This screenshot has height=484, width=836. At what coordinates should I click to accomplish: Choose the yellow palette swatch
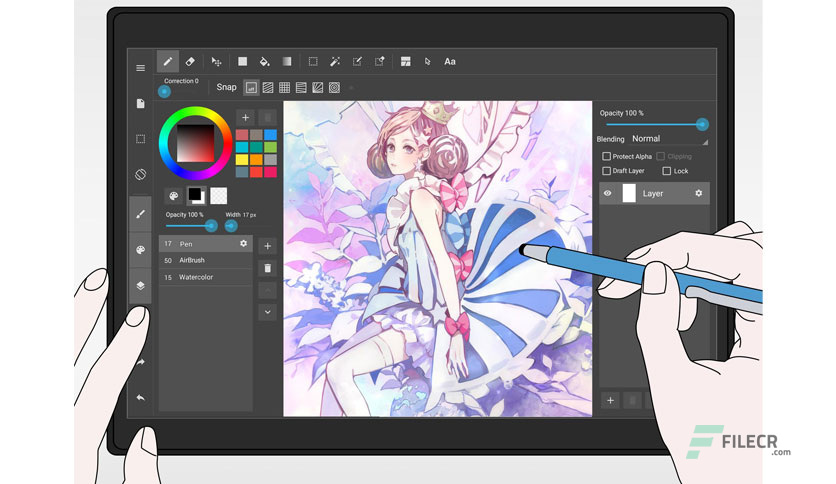point(242,159)
